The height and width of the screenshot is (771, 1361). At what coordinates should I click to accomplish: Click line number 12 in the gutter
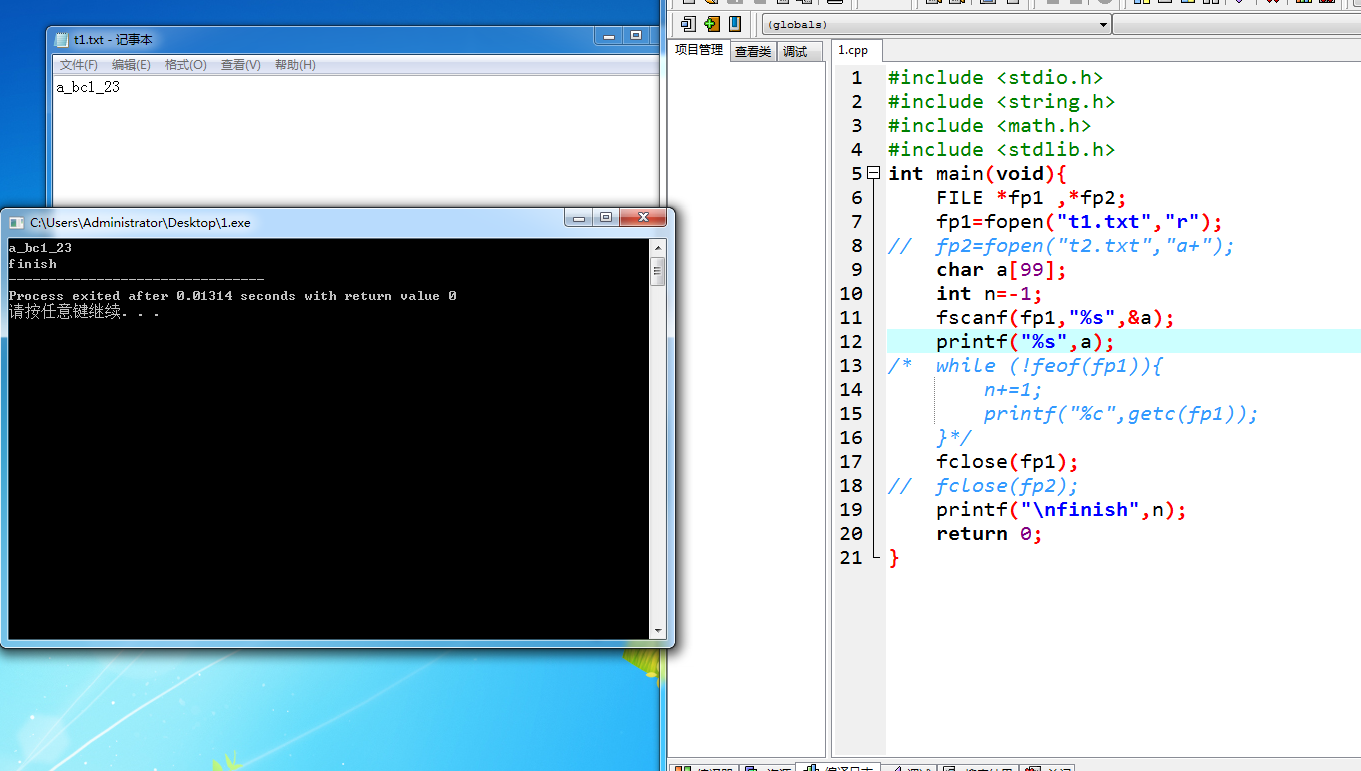[850, 341]
